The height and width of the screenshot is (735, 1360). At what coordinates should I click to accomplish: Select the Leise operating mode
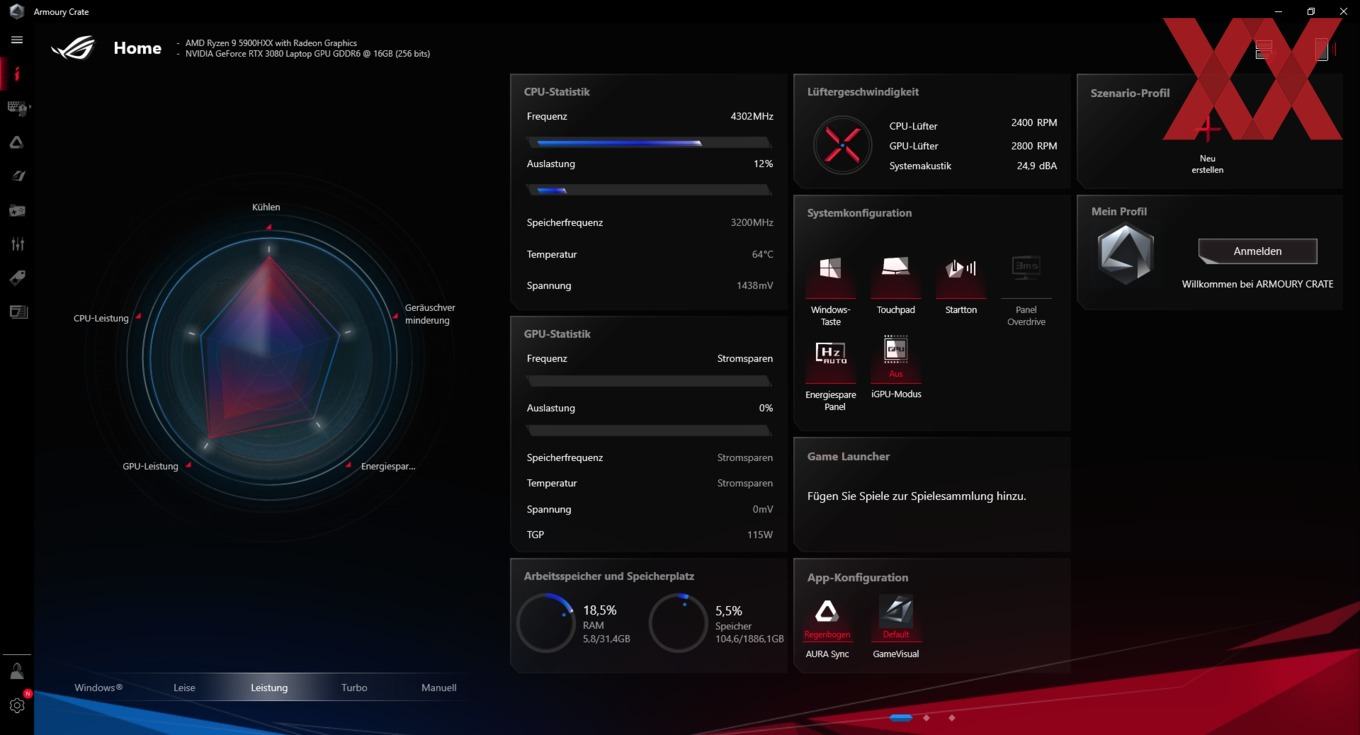(x=184, y=688)
